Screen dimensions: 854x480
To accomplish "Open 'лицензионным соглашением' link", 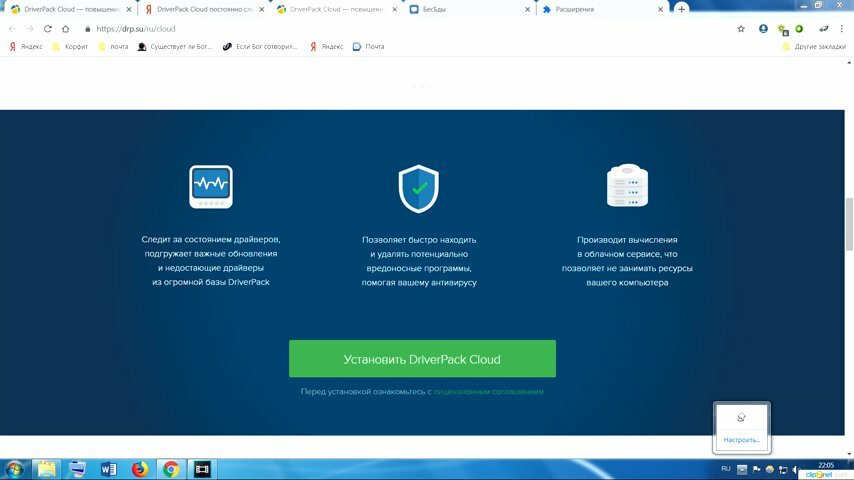I will click(489, 392).
